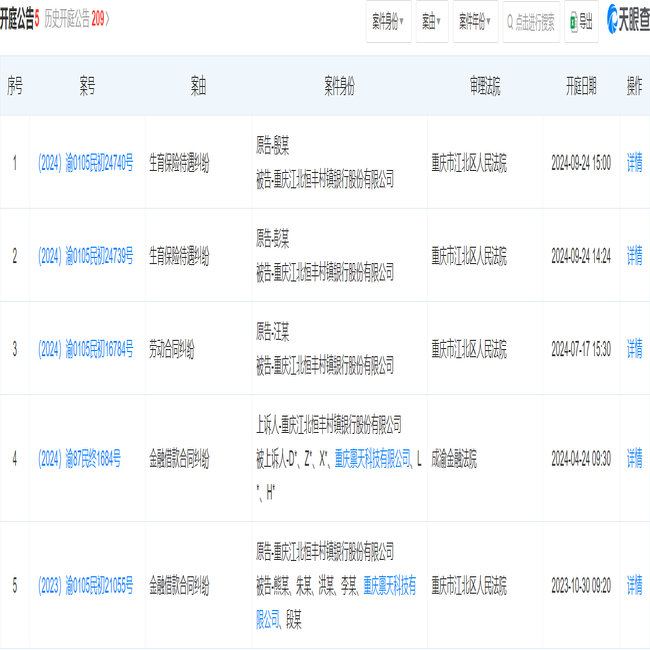Click 详情 for the 成渝金融法院 case

pyautogui.click(x=634, y=458)
